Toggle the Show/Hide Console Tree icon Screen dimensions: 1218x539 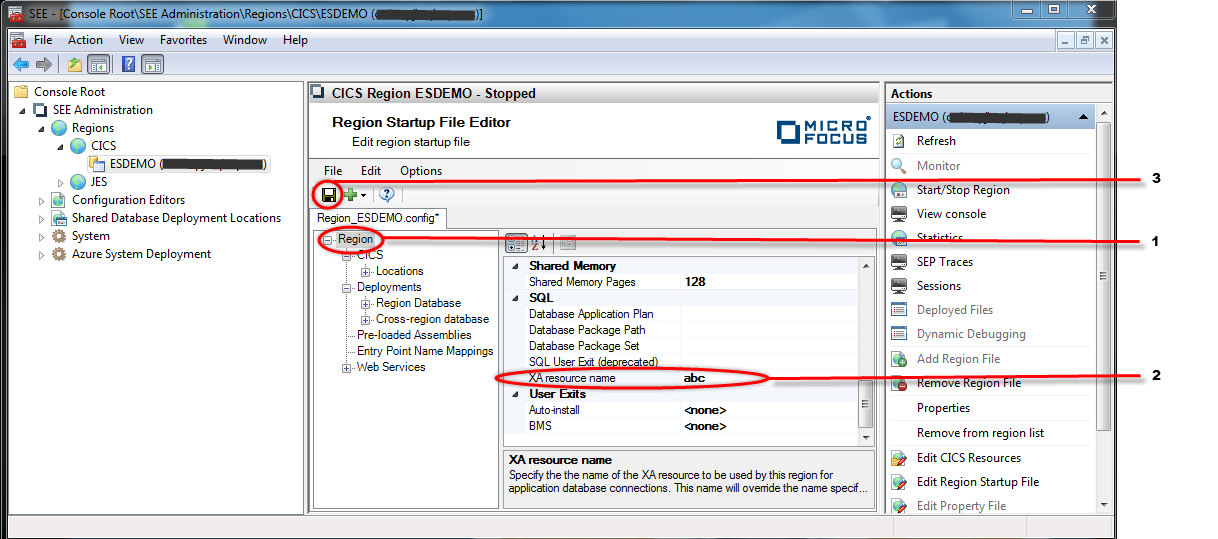click(x=98, y=64)
